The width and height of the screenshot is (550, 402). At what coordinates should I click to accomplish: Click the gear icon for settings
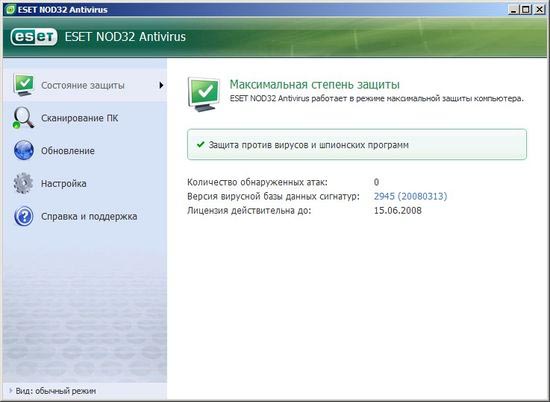[24, 183]
